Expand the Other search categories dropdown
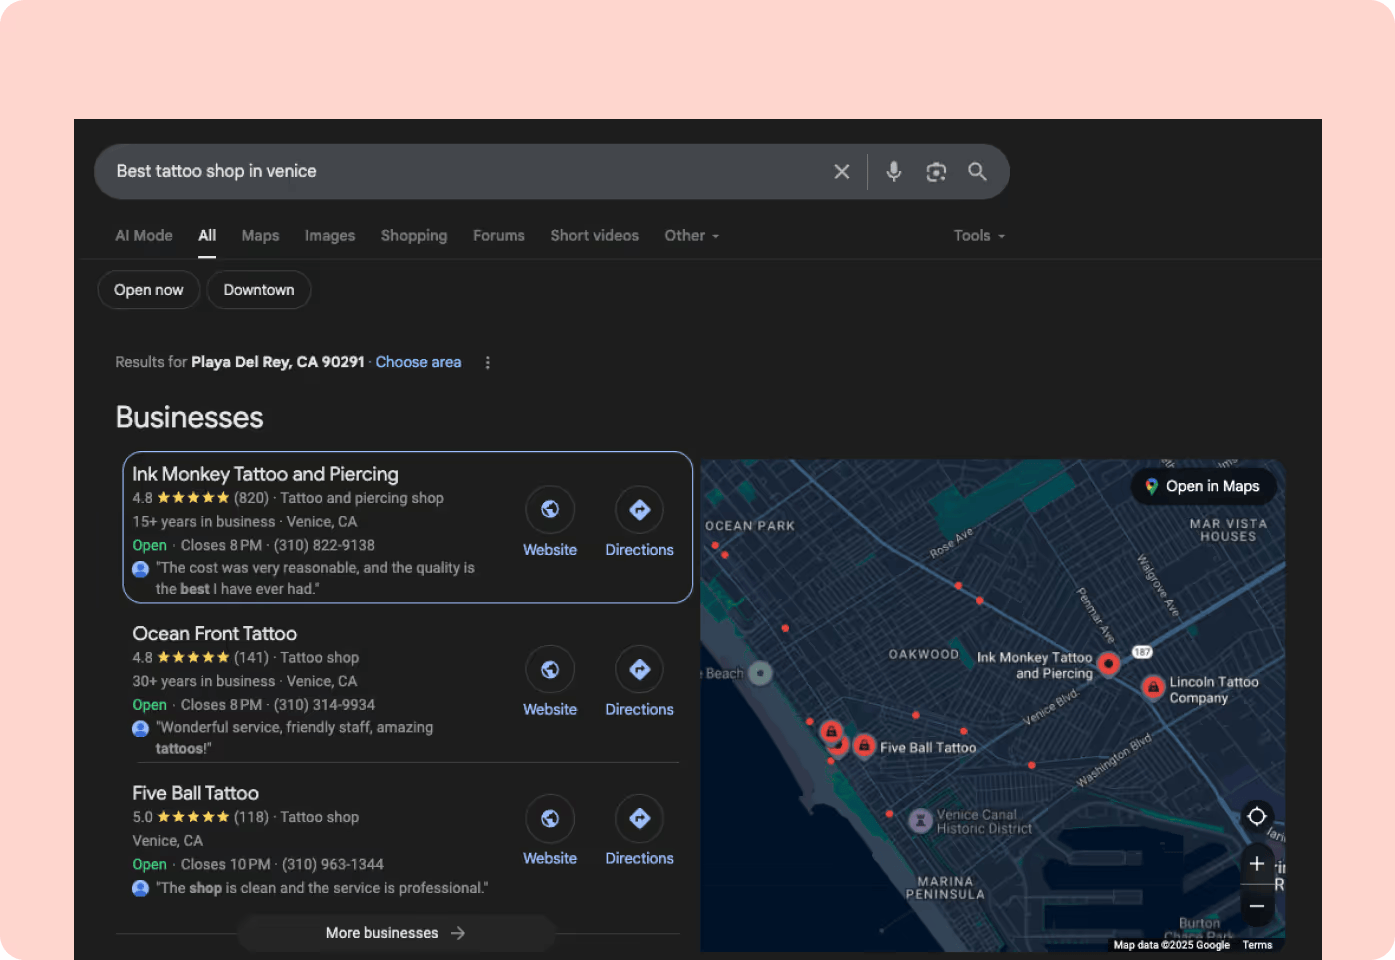Screen dimensions: 1395x960 pyautogui.click(x=691, y=235)
